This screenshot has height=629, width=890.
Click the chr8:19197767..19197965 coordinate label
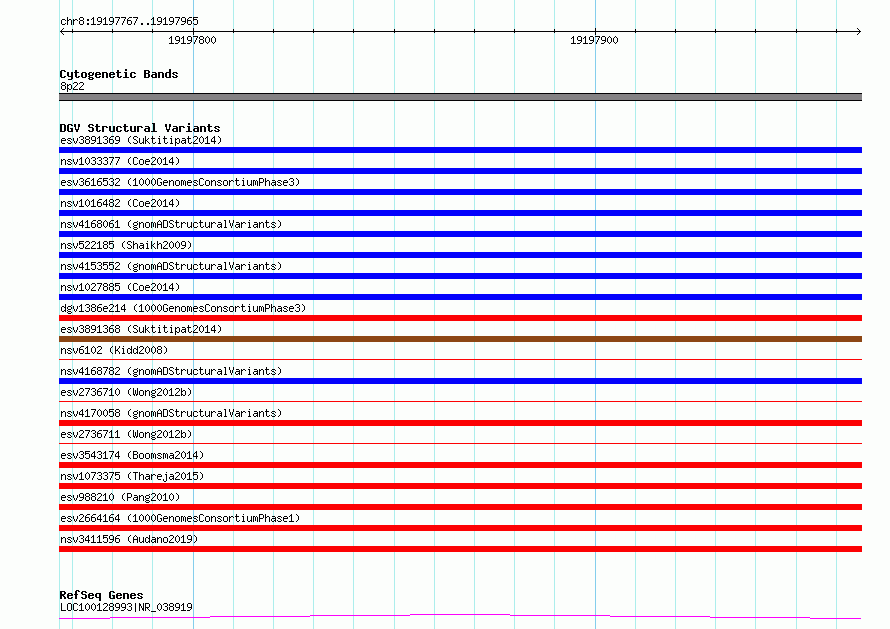(x=129, y=21)
